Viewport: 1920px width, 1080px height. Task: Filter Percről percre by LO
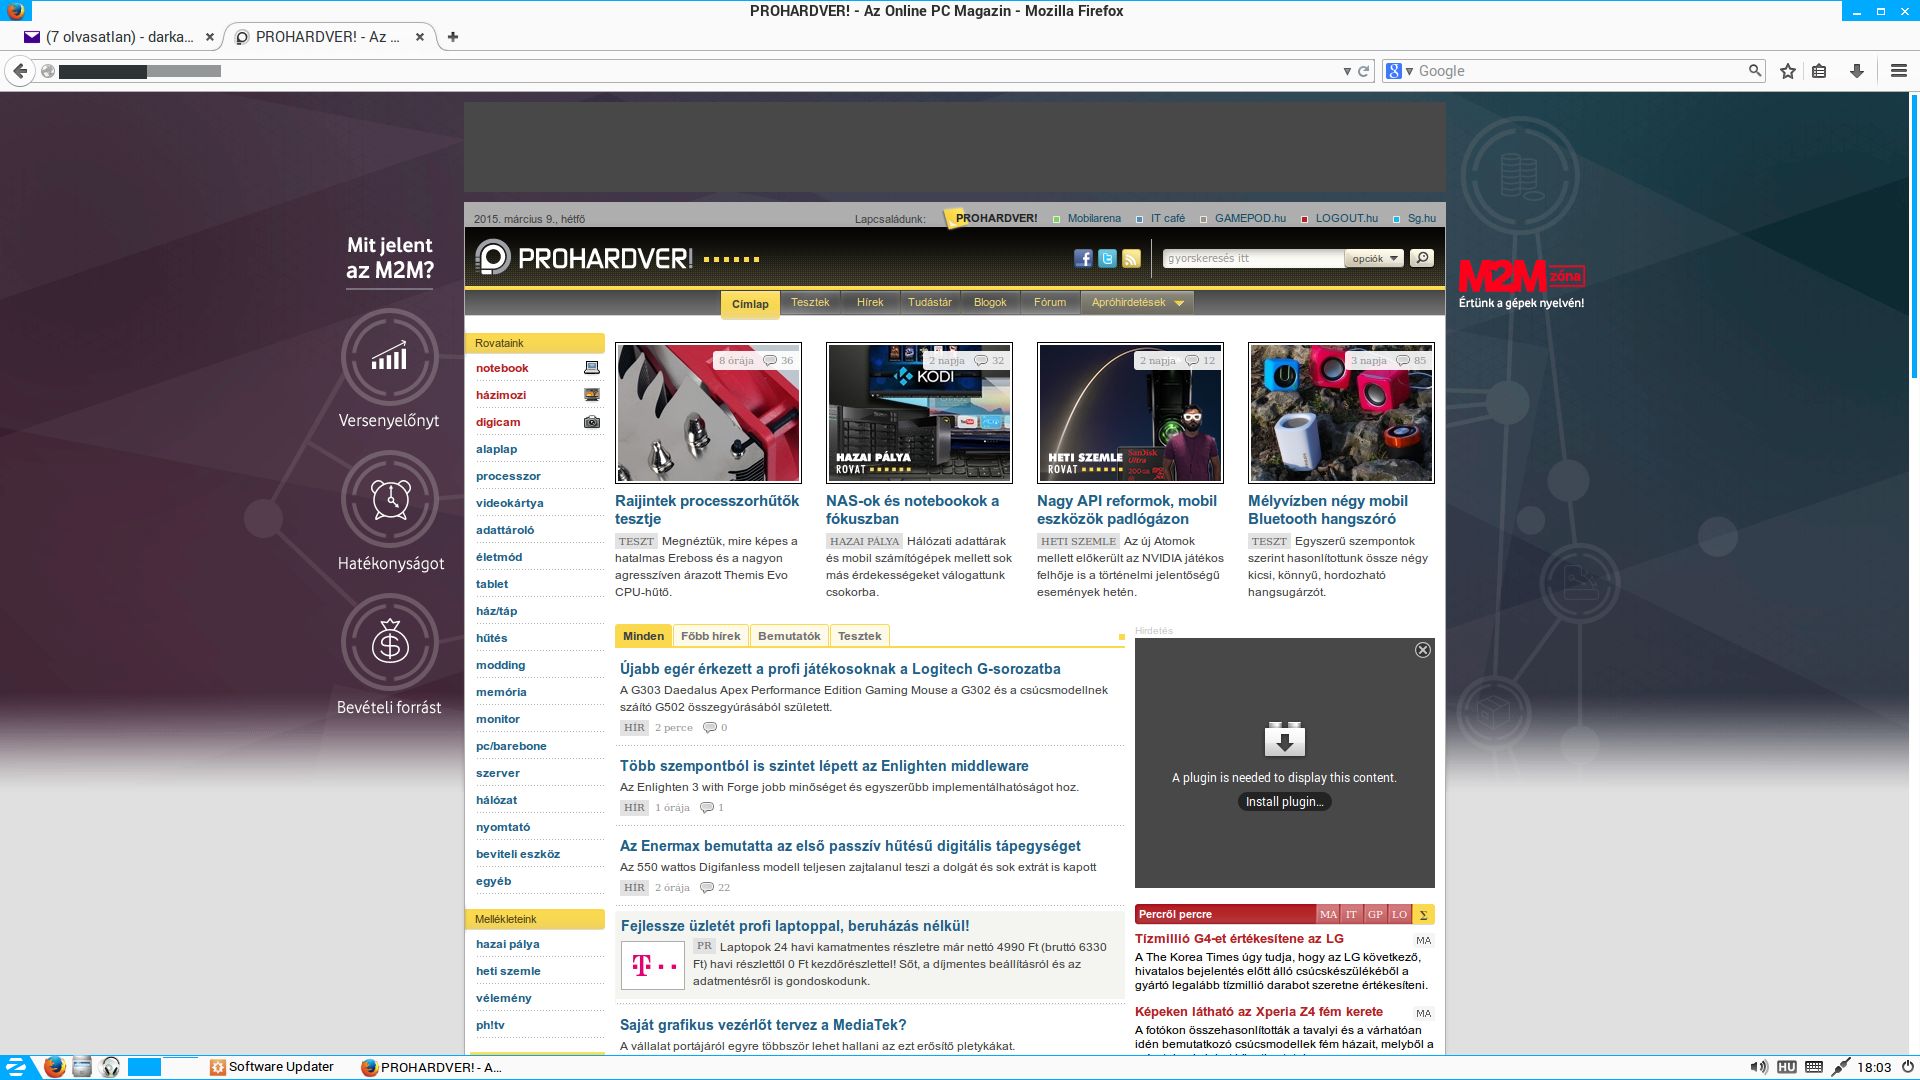pos(1399,914)
